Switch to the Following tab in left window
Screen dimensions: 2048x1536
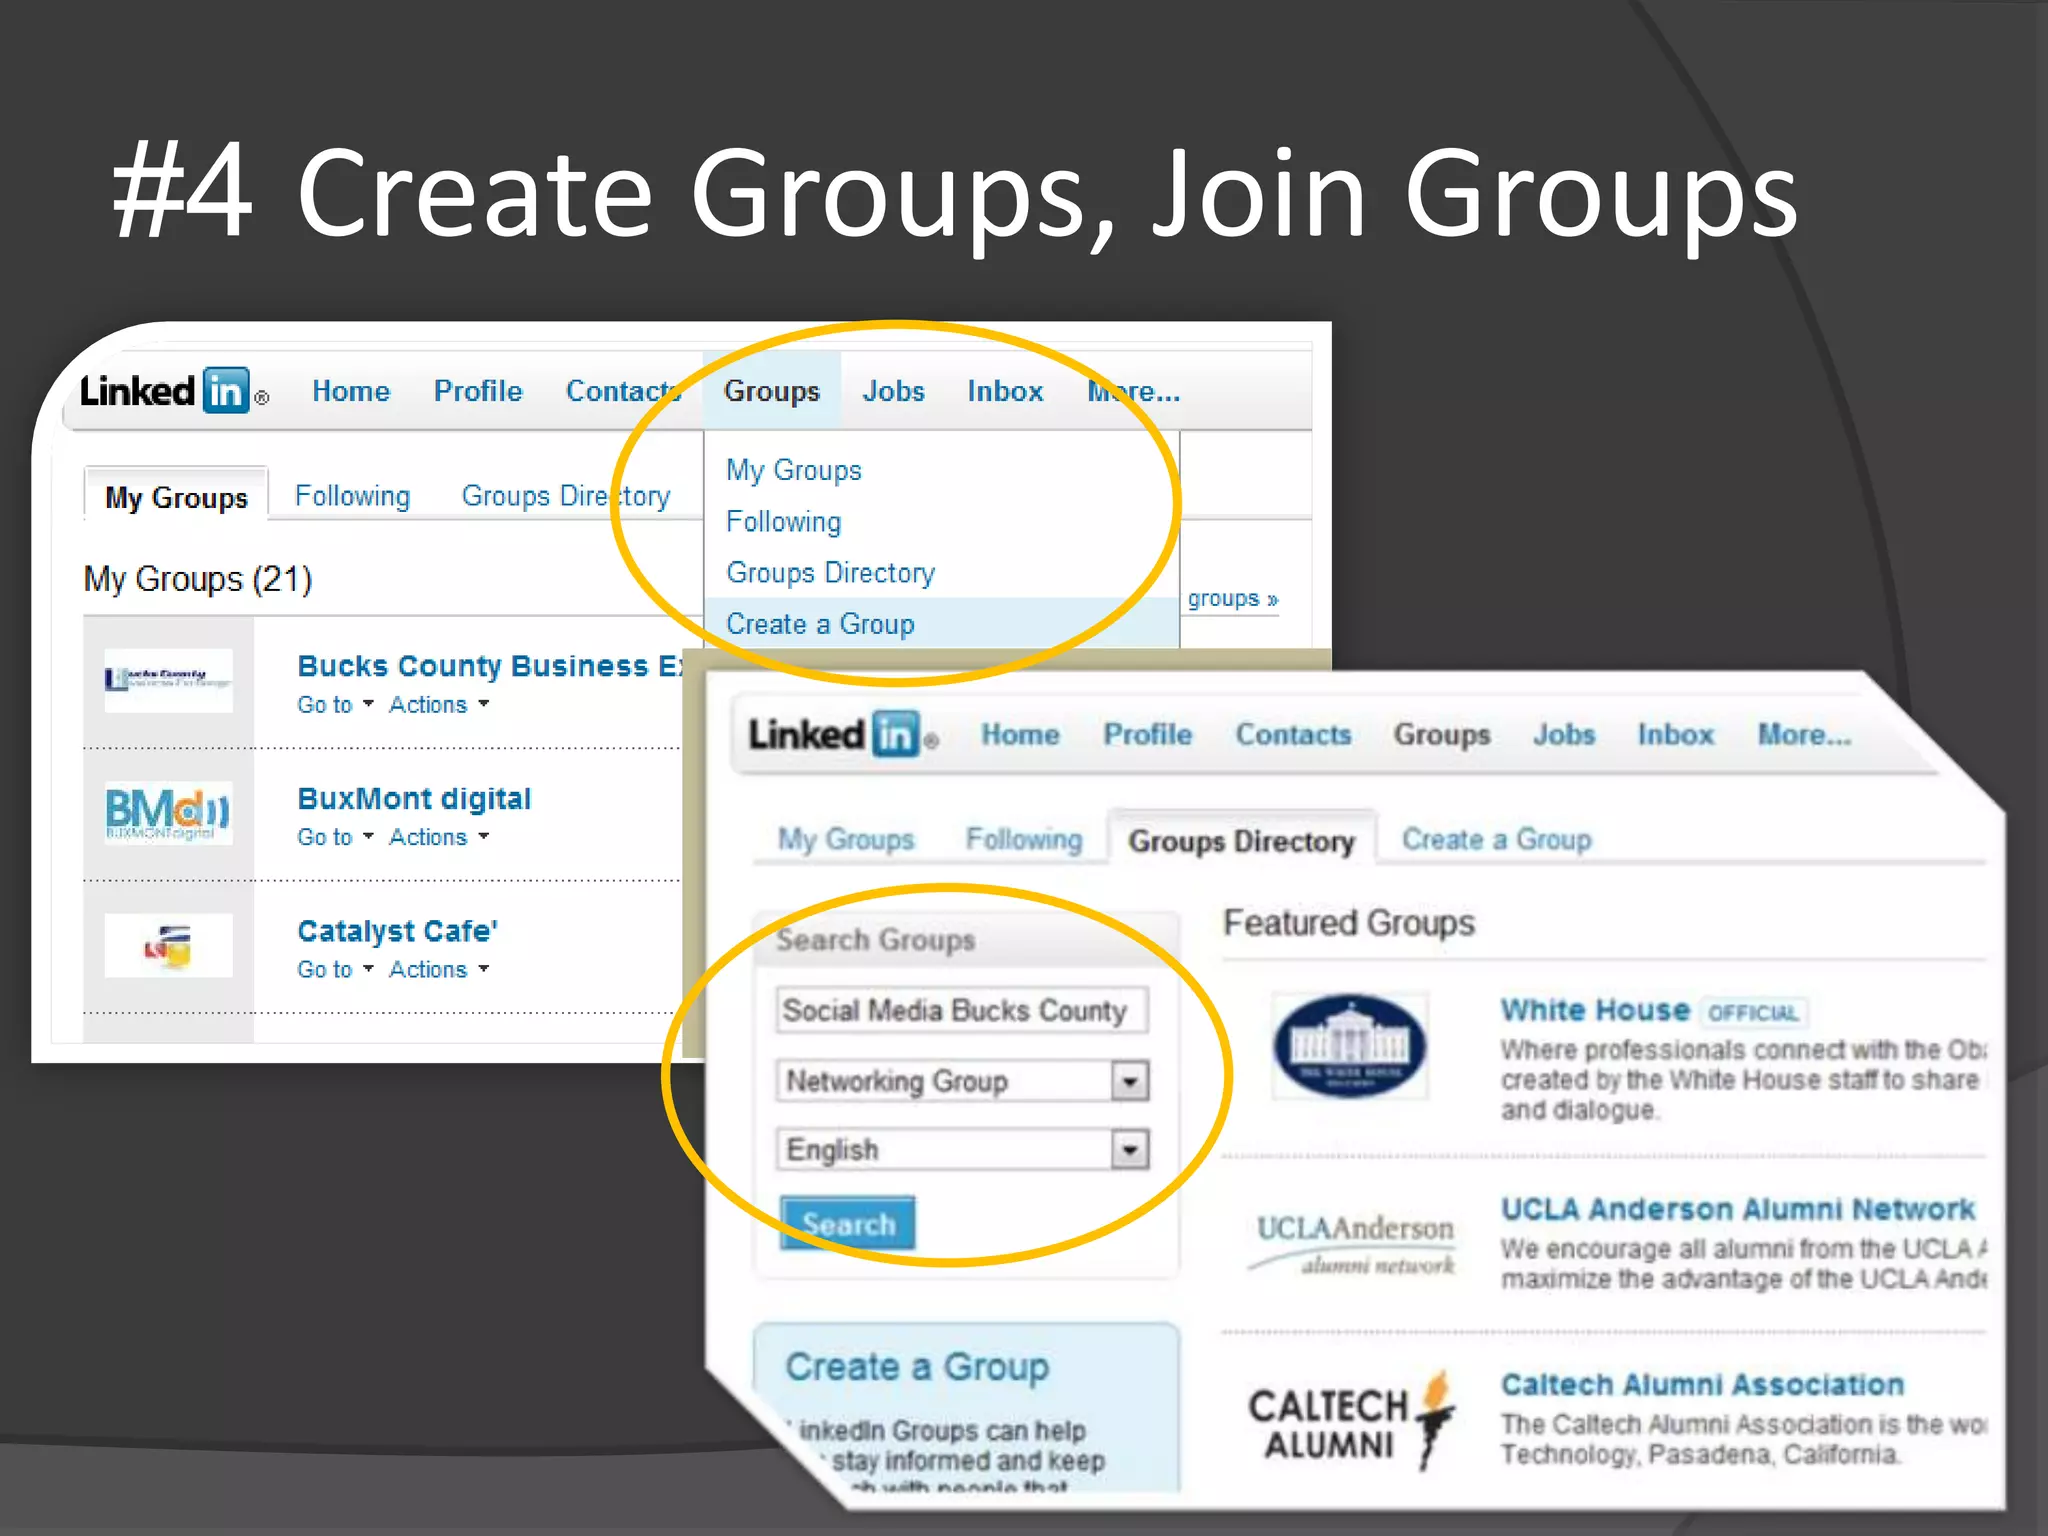[x=352, y=496]
